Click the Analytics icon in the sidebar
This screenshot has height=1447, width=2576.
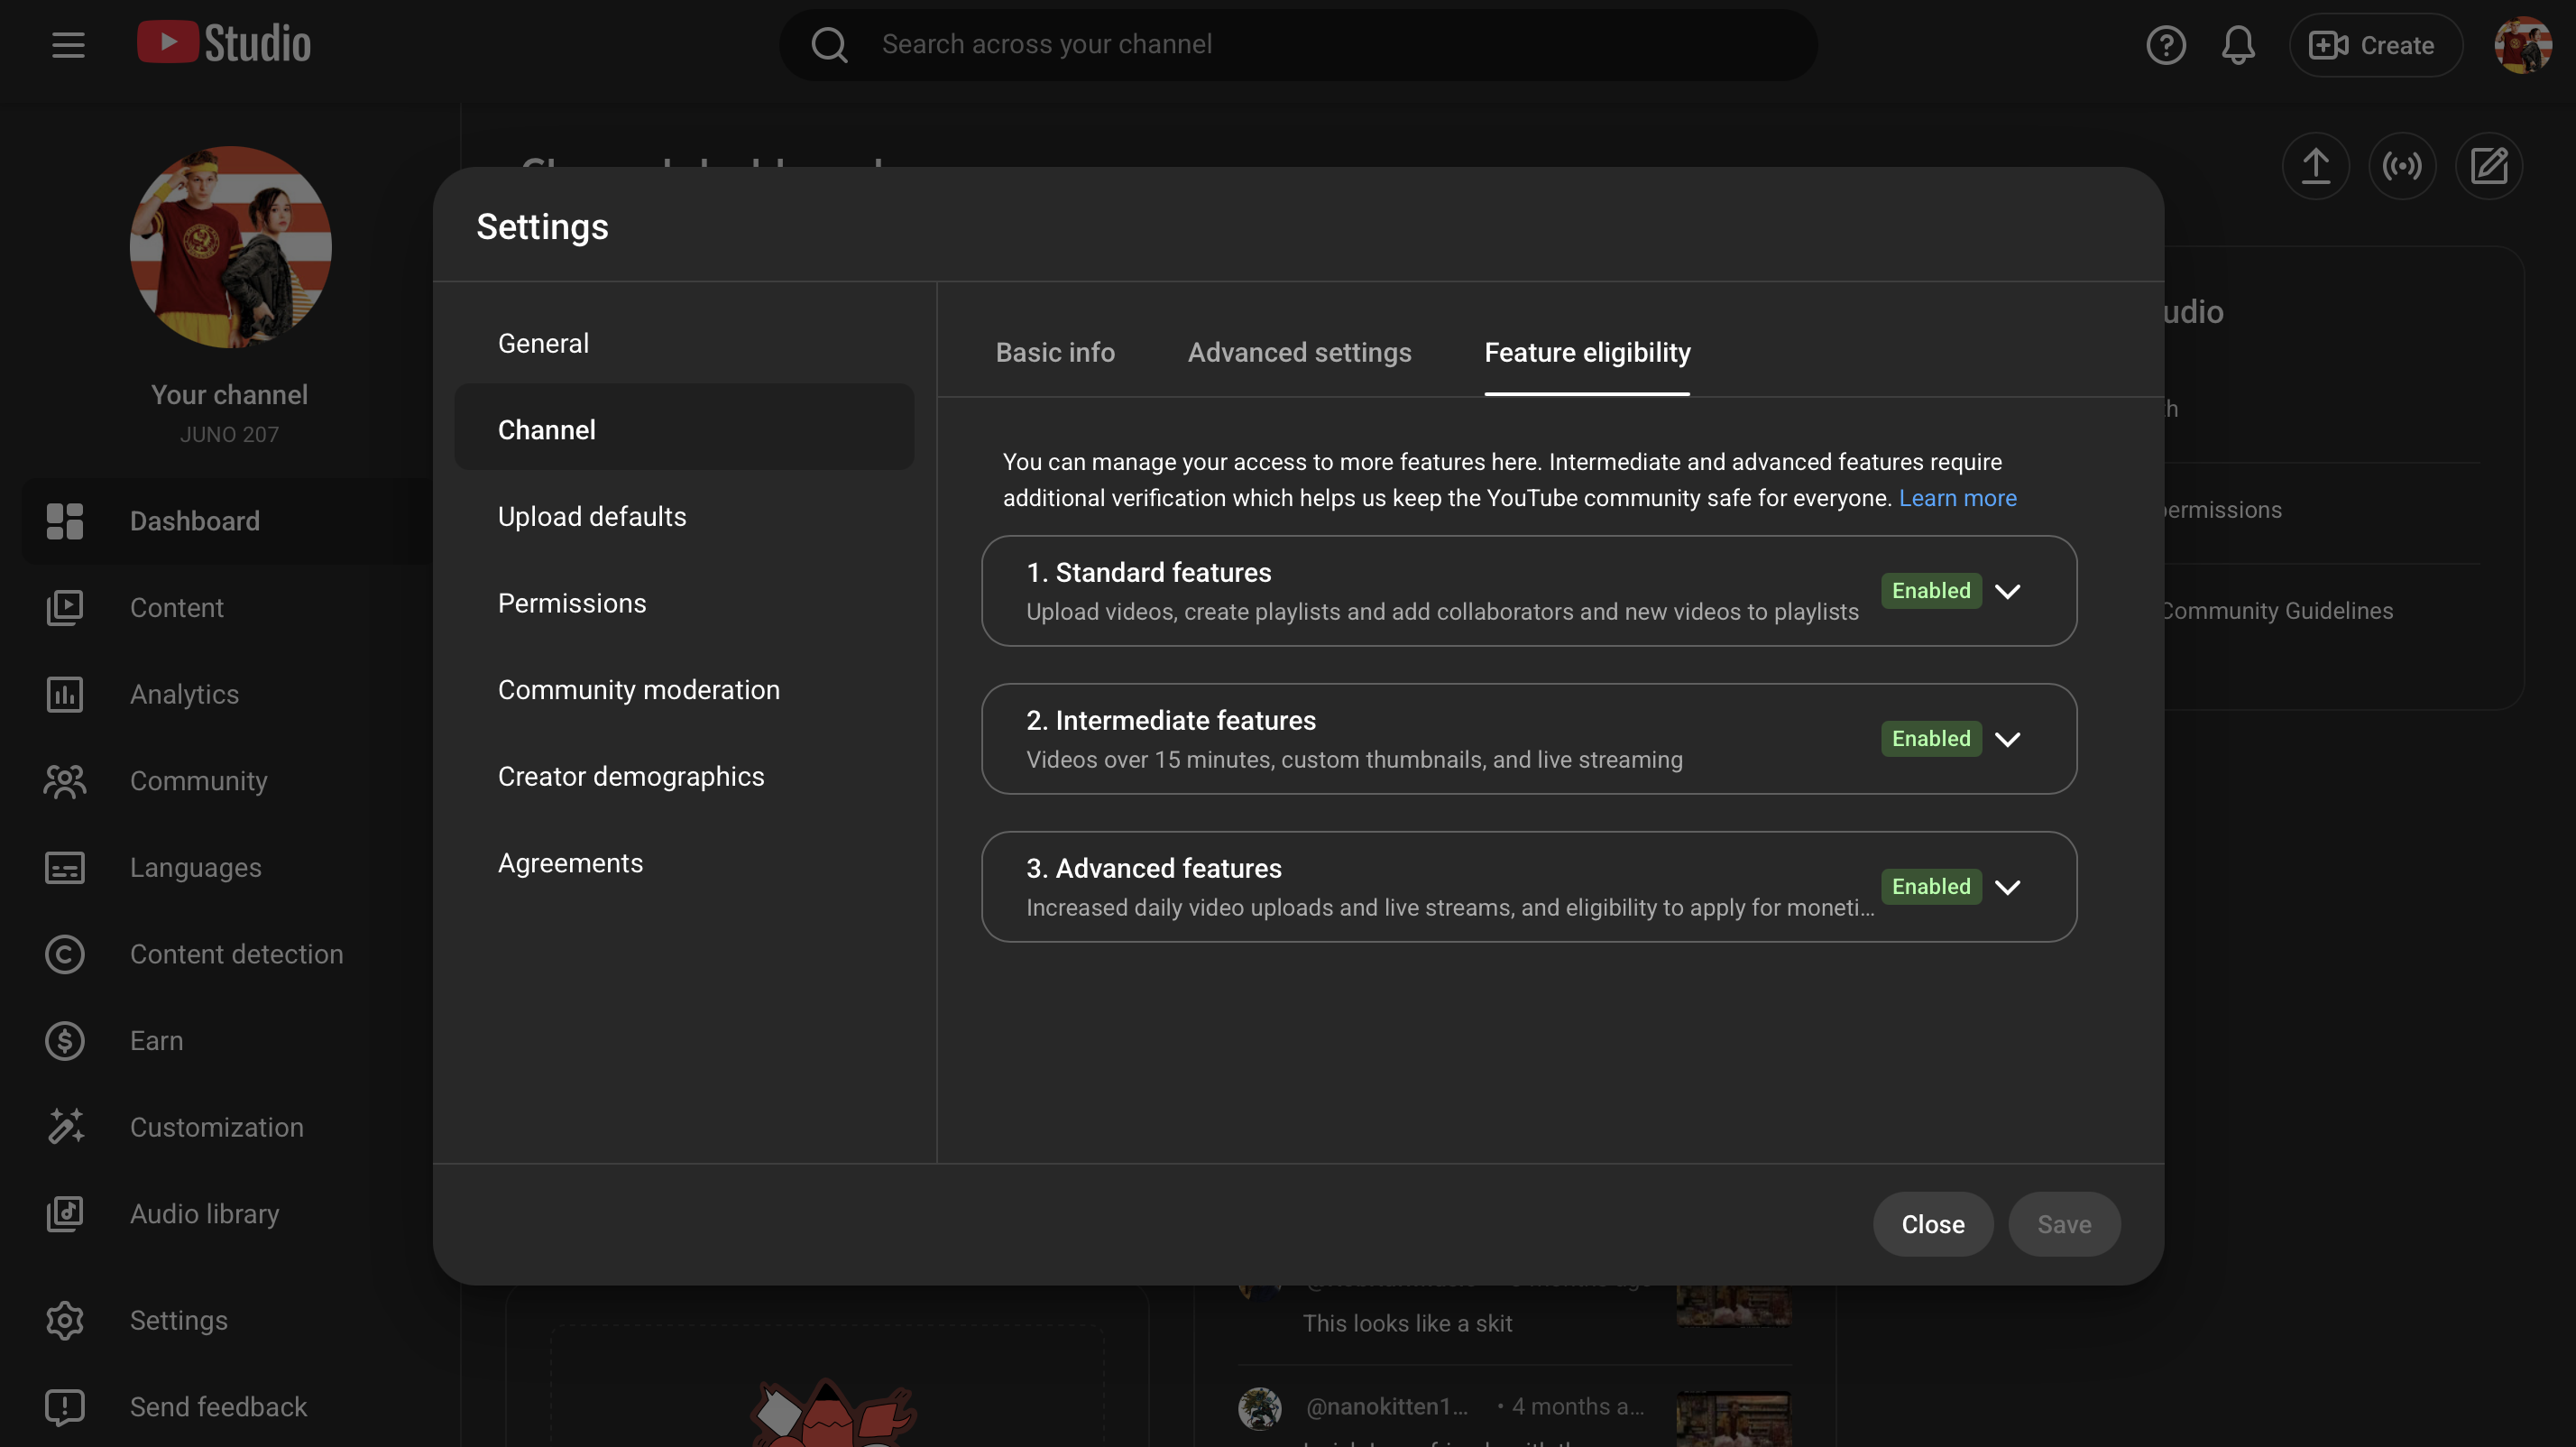[65, 694]
